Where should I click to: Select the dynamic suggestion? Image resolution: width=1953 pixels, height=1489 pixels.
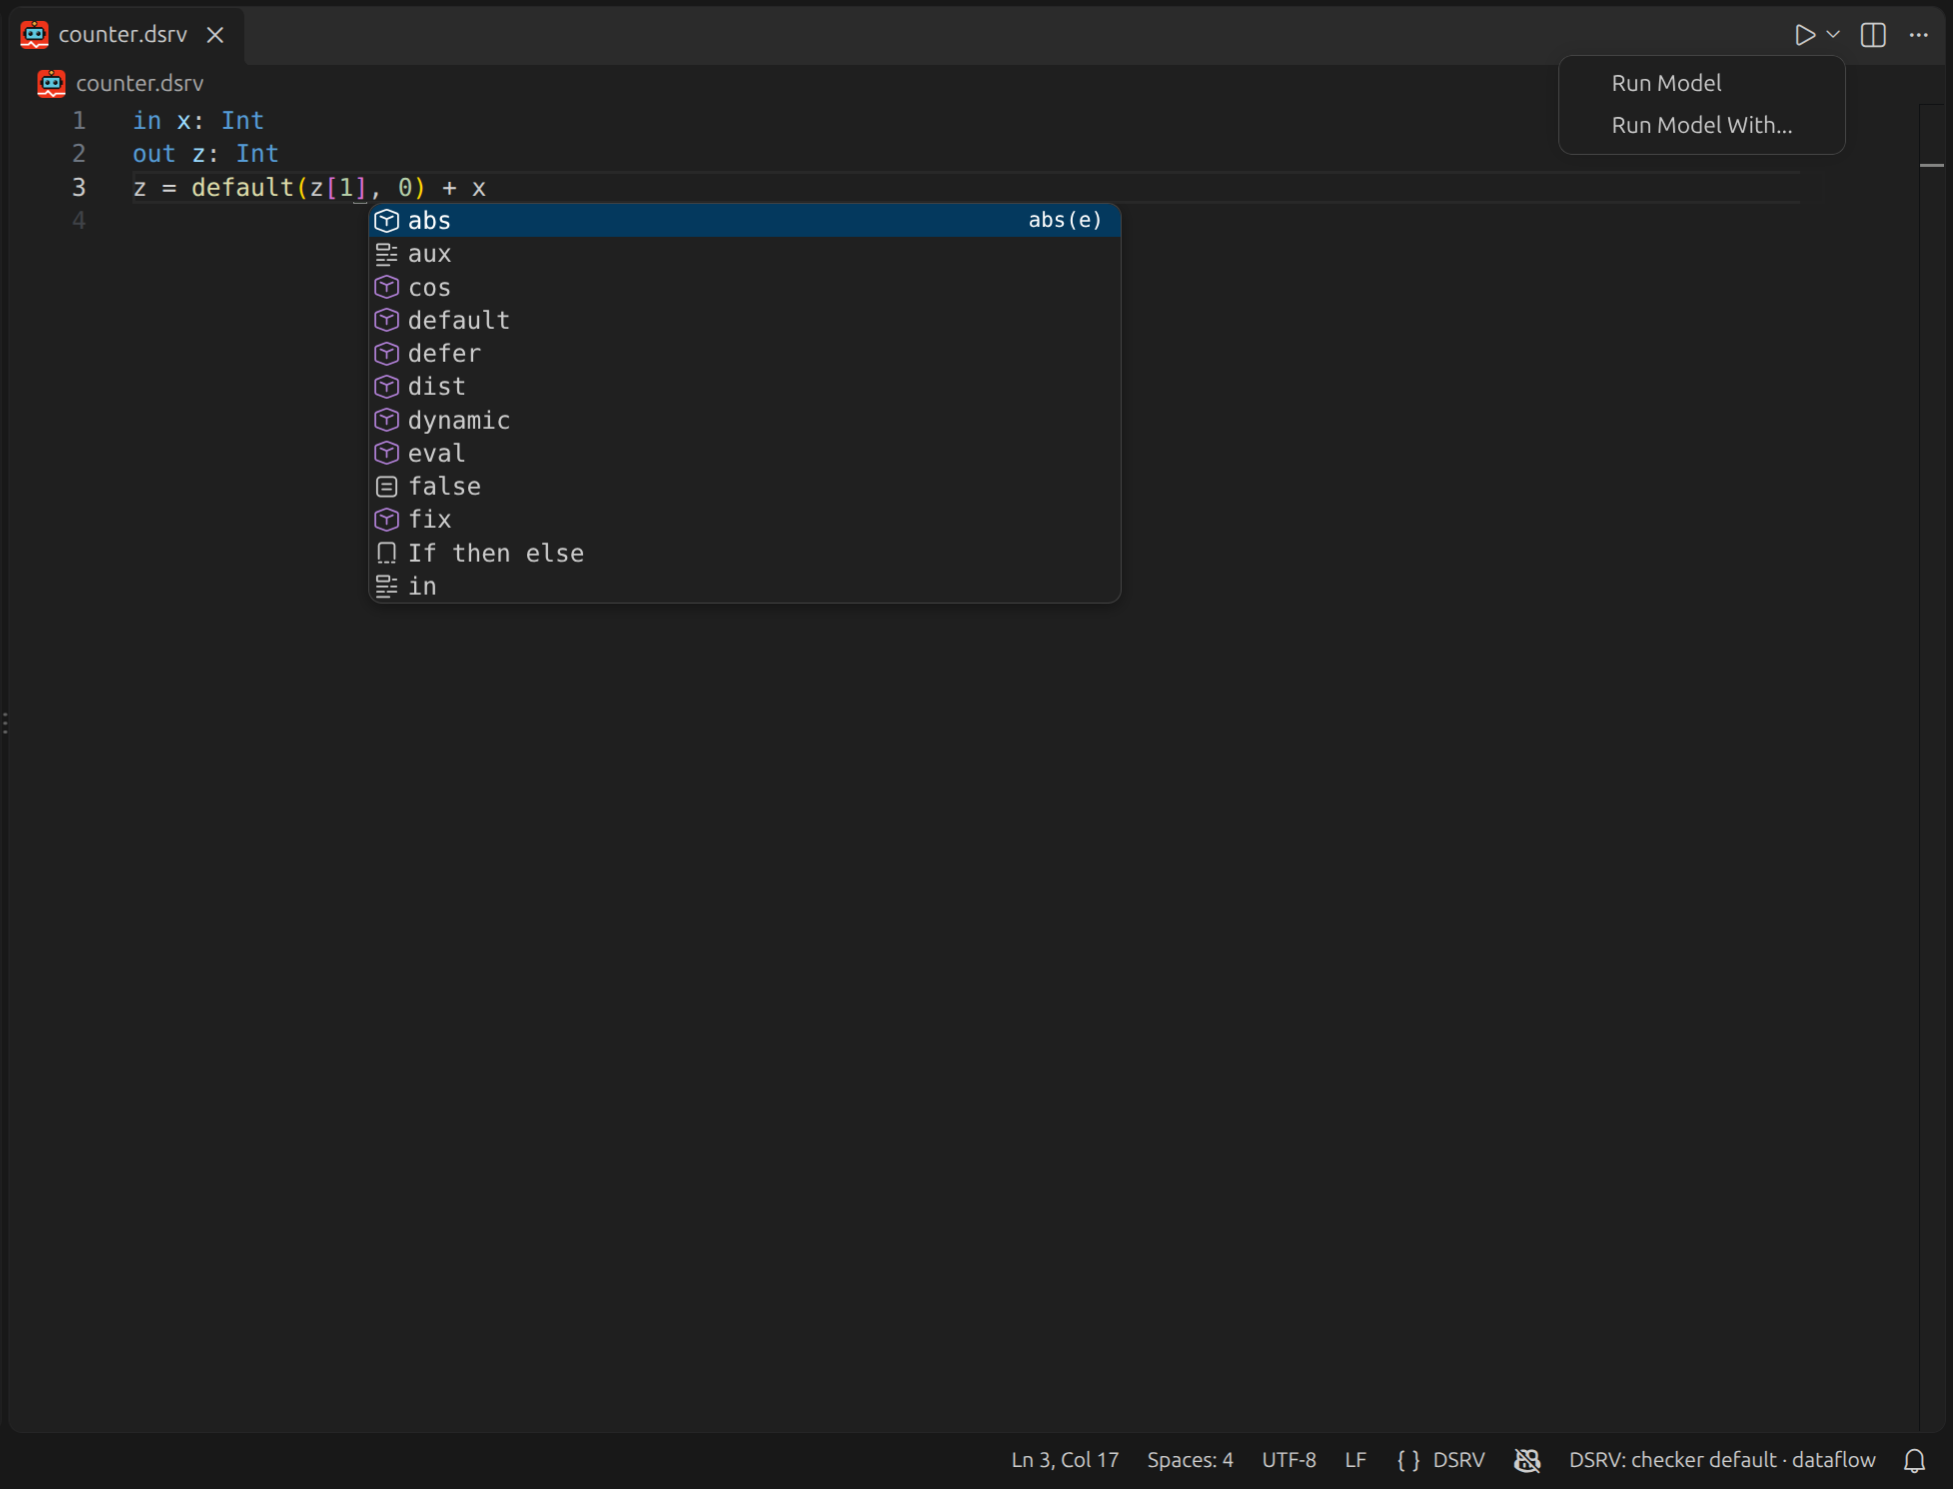point(744,420)
